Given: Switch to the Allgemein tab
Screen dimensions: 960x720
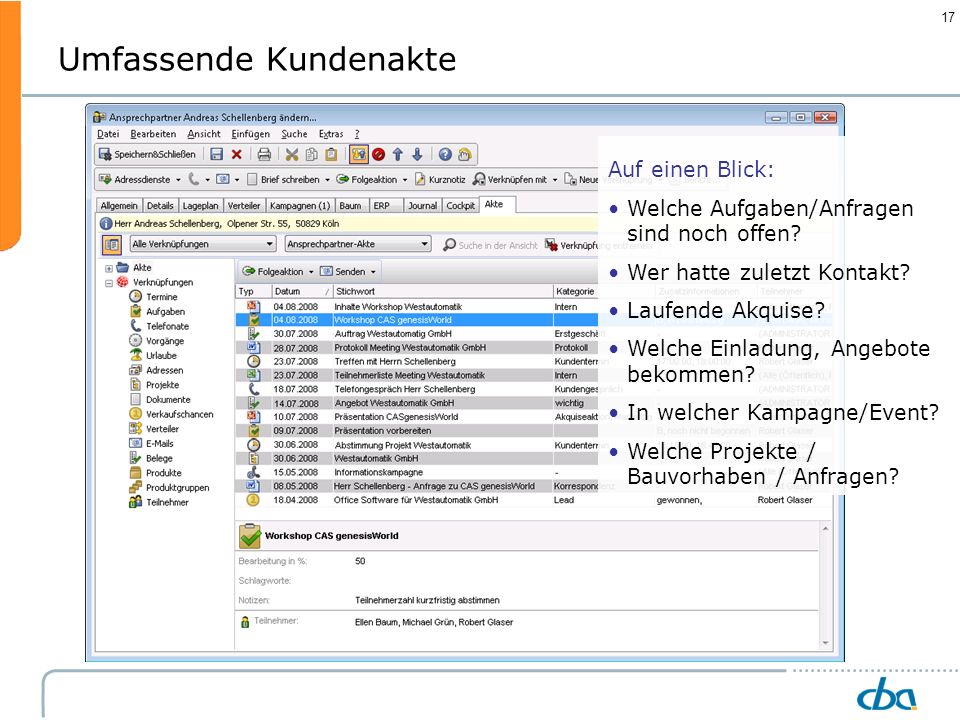Looking at the screenshot, I should click(x=119, y=206).
